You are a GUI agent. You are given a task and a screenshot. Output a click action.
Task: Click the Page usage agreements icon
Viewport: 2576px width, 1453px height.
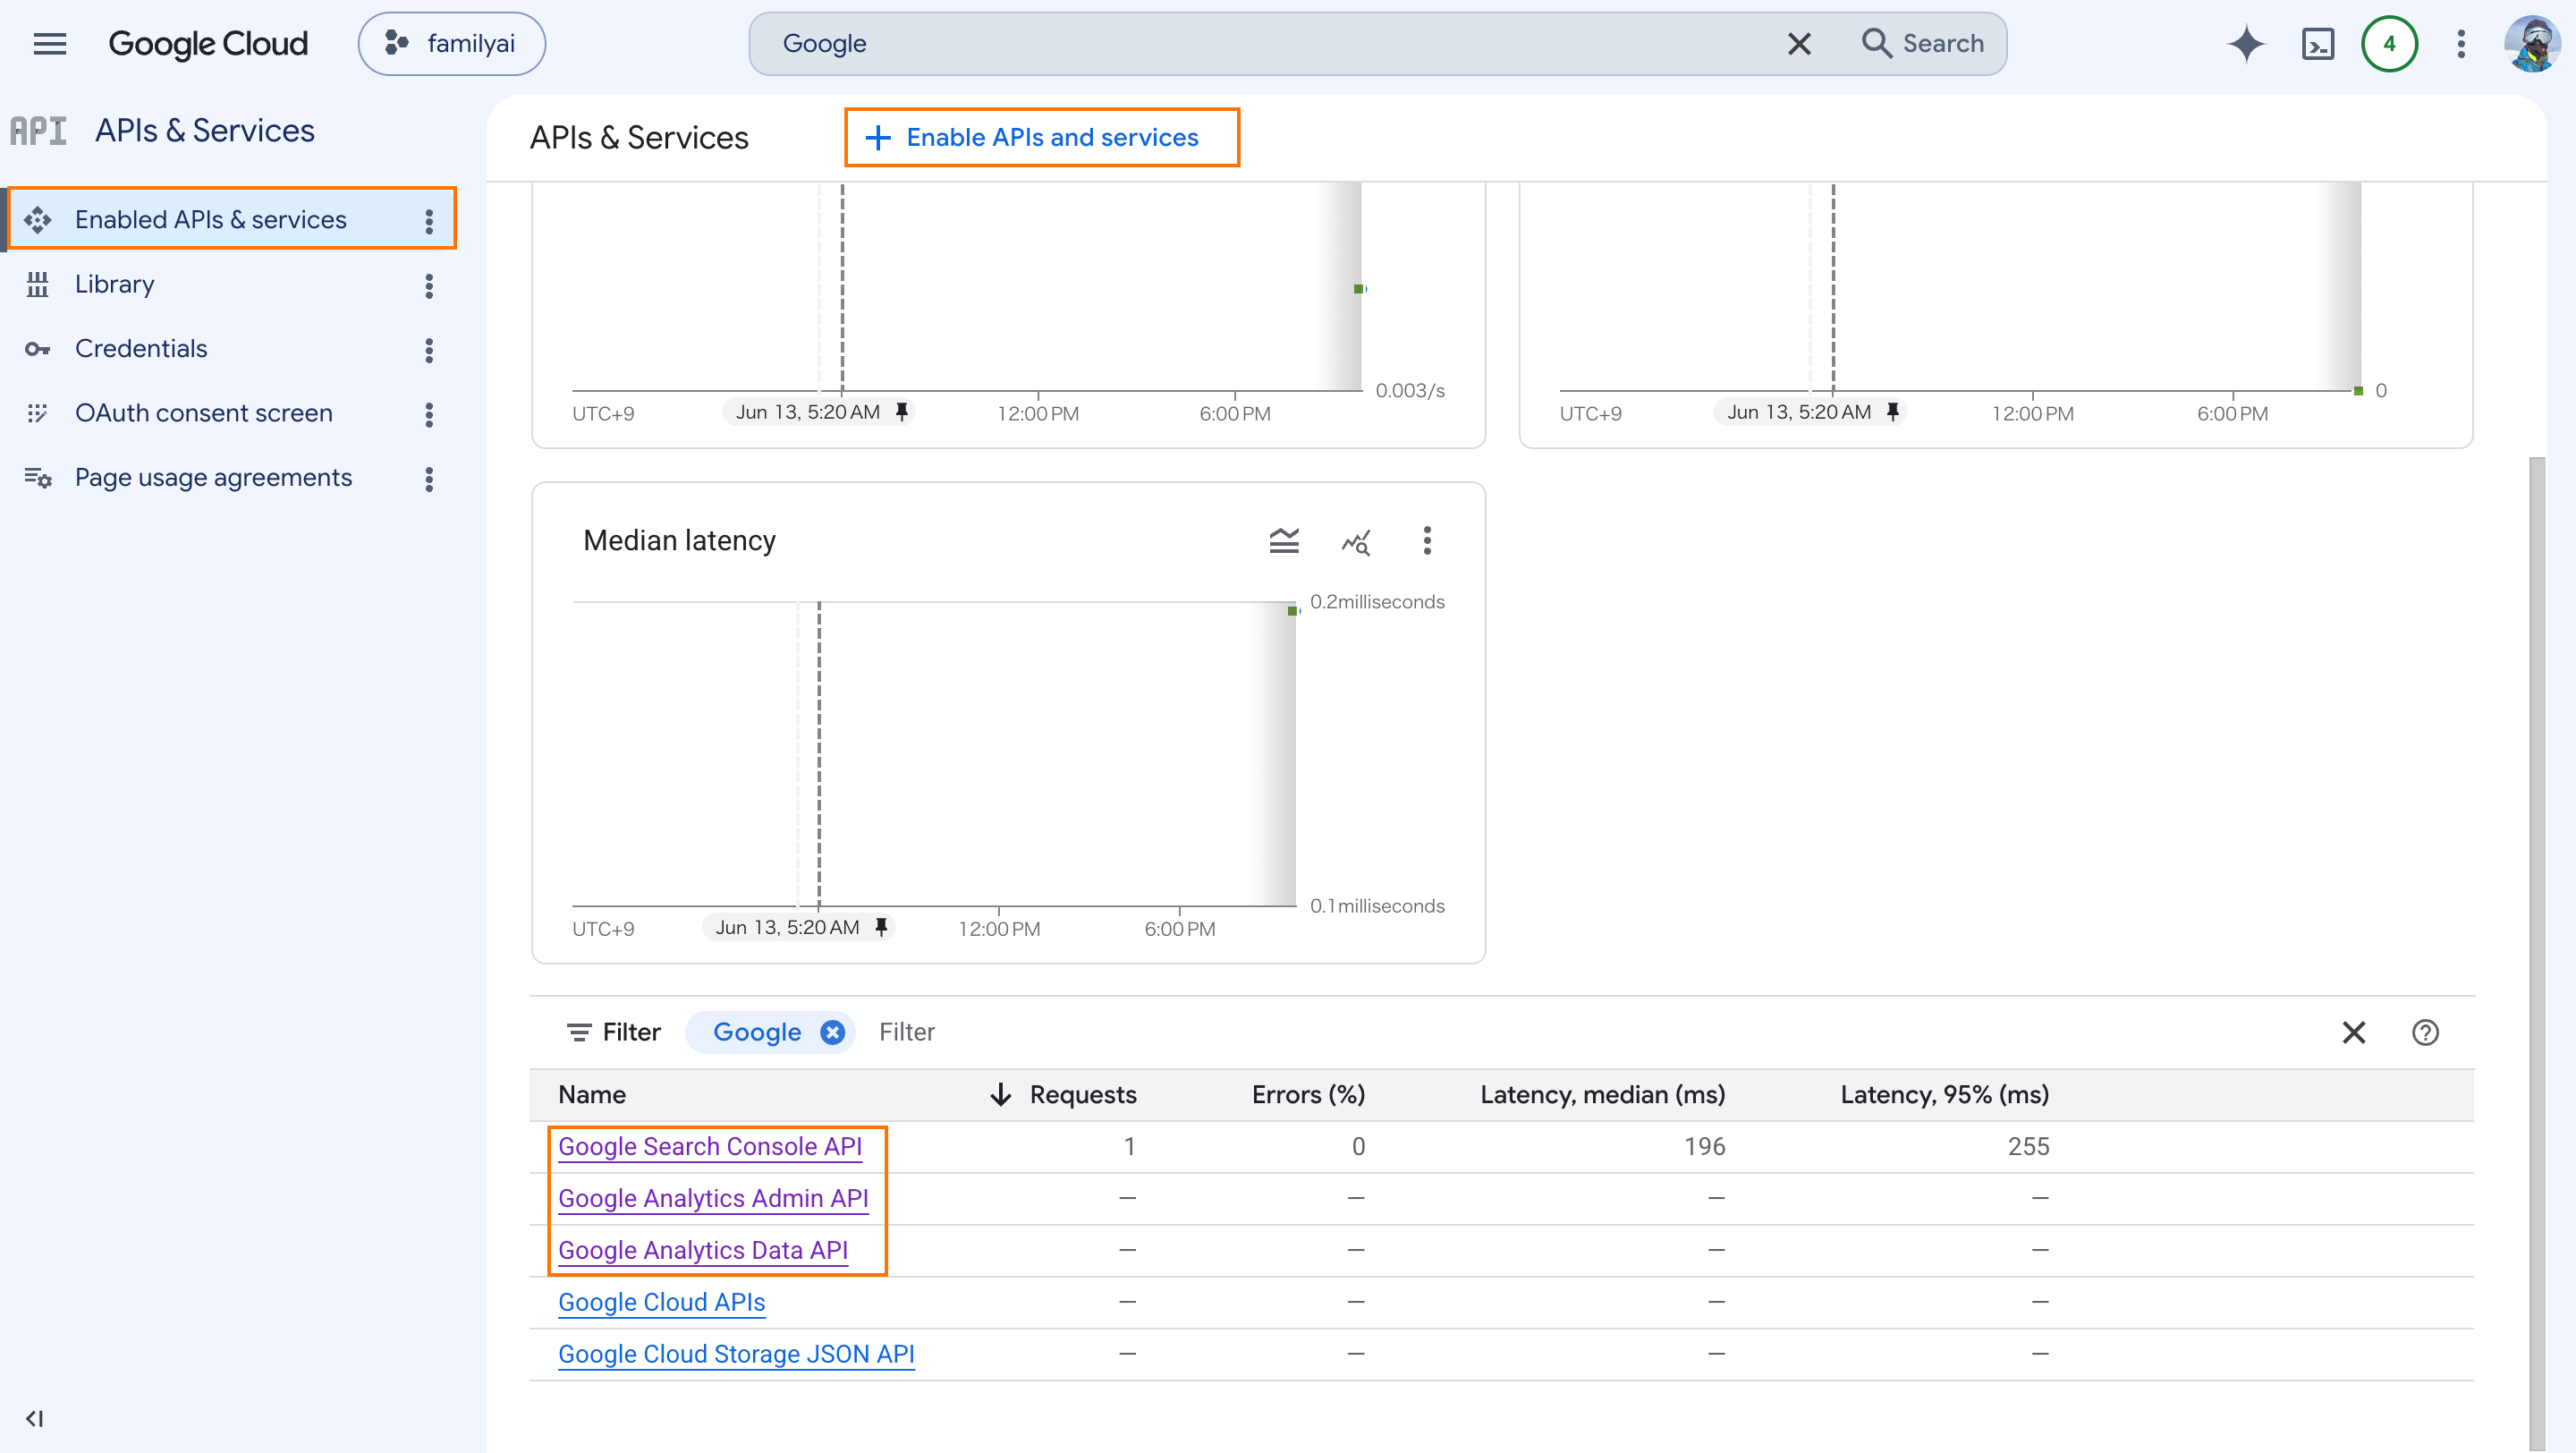point(37,478)
